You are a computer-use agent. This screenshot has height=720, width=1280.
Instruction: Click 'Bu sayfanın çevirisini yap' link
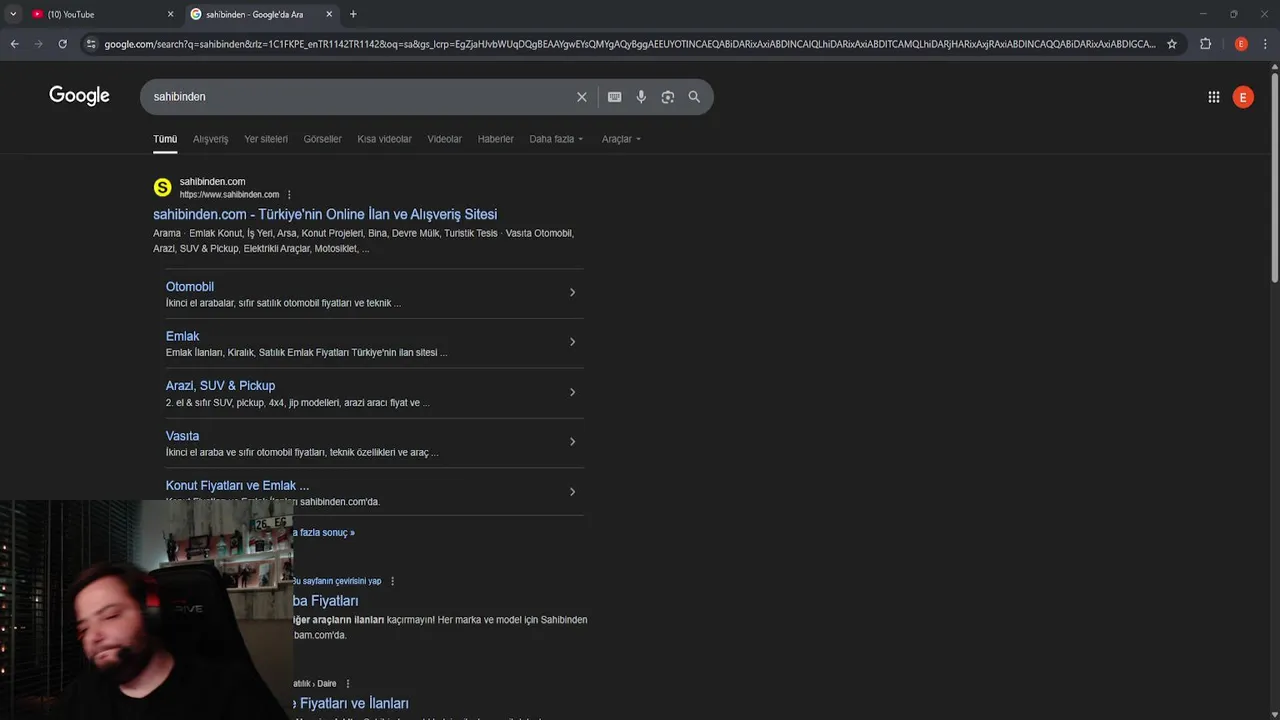coord(336,581)
